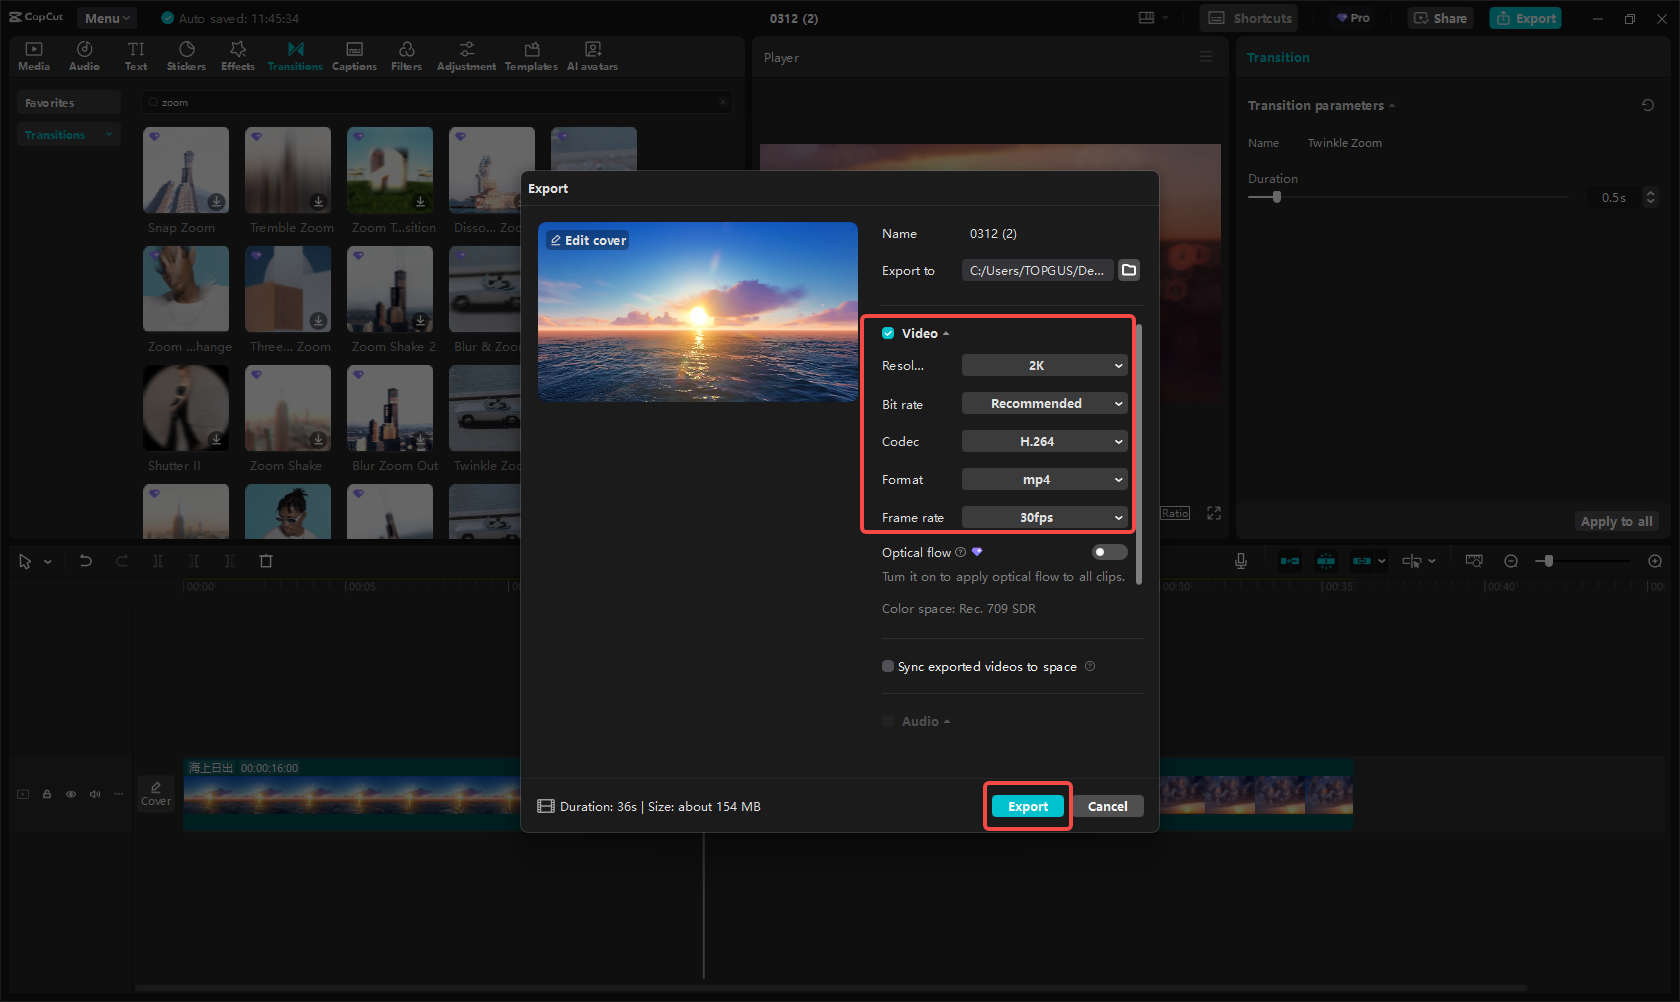This screenshot has width=1680, height=1002.
Task: Open the AI avatars panel
Action: (x=592, y=56)
